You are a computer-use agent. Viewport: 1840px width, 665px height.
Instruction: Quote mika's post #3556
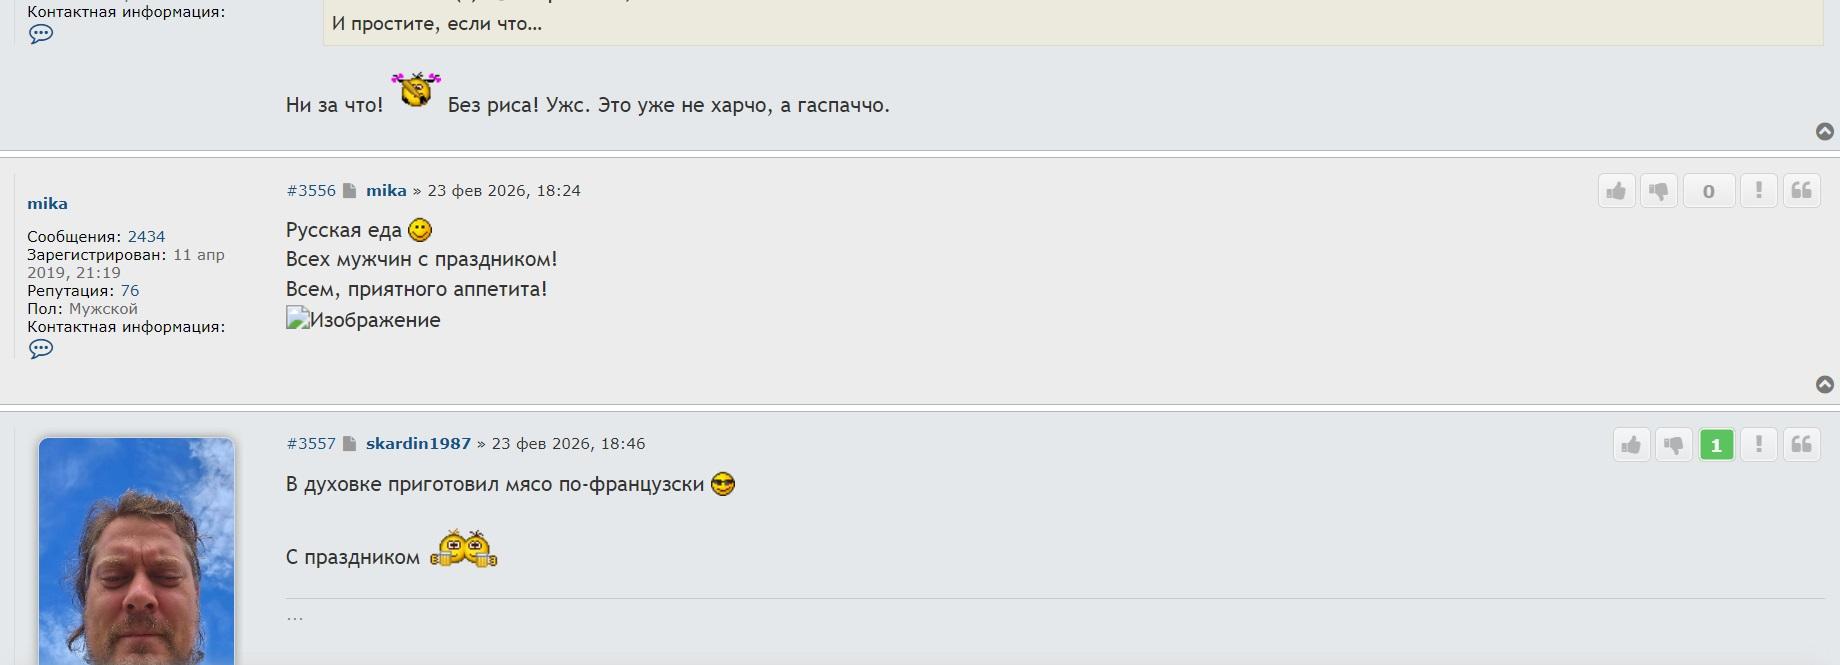tap(1801, 191)
